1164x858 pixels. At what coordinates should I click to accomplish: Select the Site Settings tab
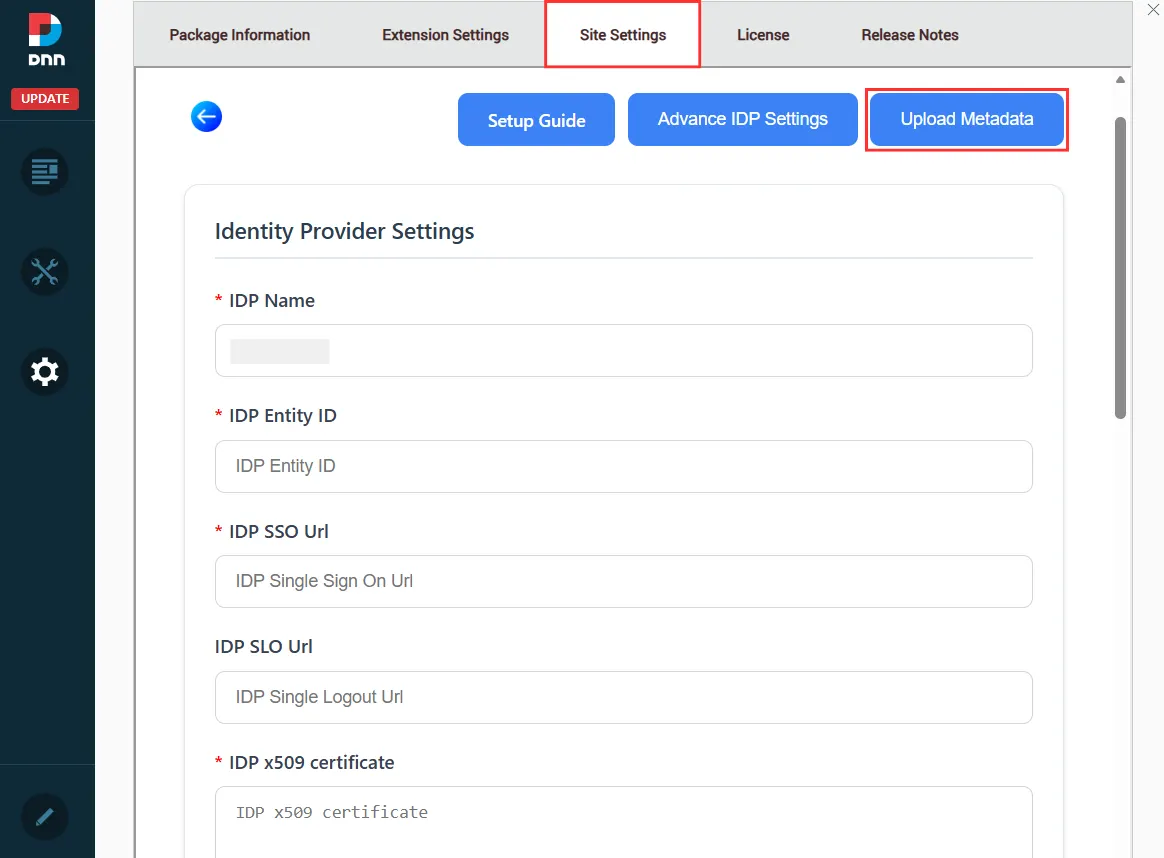coord(623,35)
